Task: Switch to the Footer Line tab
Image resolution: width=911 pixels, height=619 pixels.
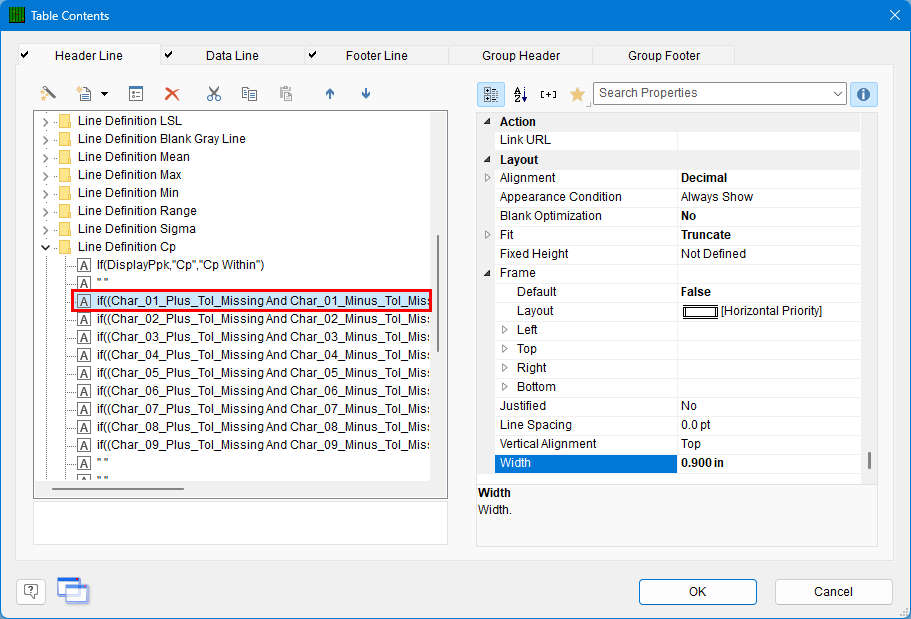Action: click(x=376, y=56)
